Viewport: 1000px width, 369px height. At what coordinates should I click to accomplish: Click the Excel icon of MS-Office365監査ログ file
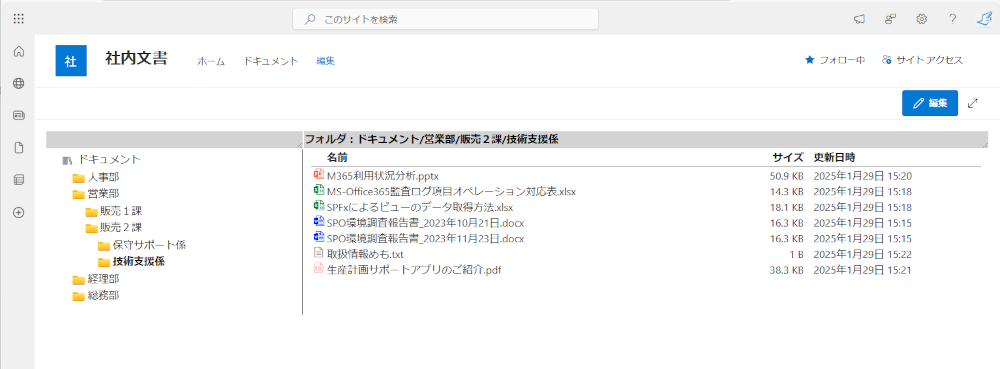(x=319, y=191)
